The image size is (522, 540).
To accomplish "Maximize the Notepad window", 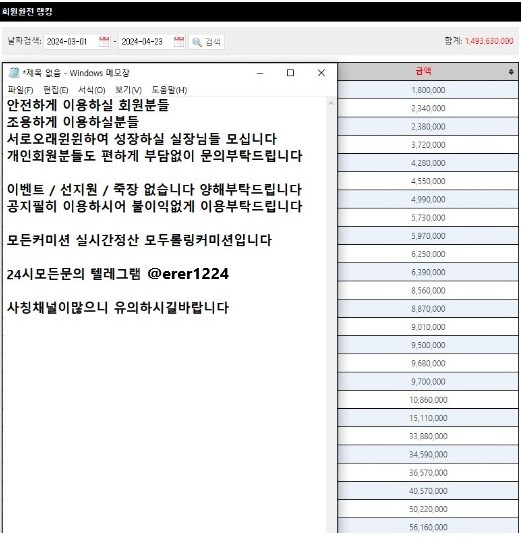I will pos(291,73).
